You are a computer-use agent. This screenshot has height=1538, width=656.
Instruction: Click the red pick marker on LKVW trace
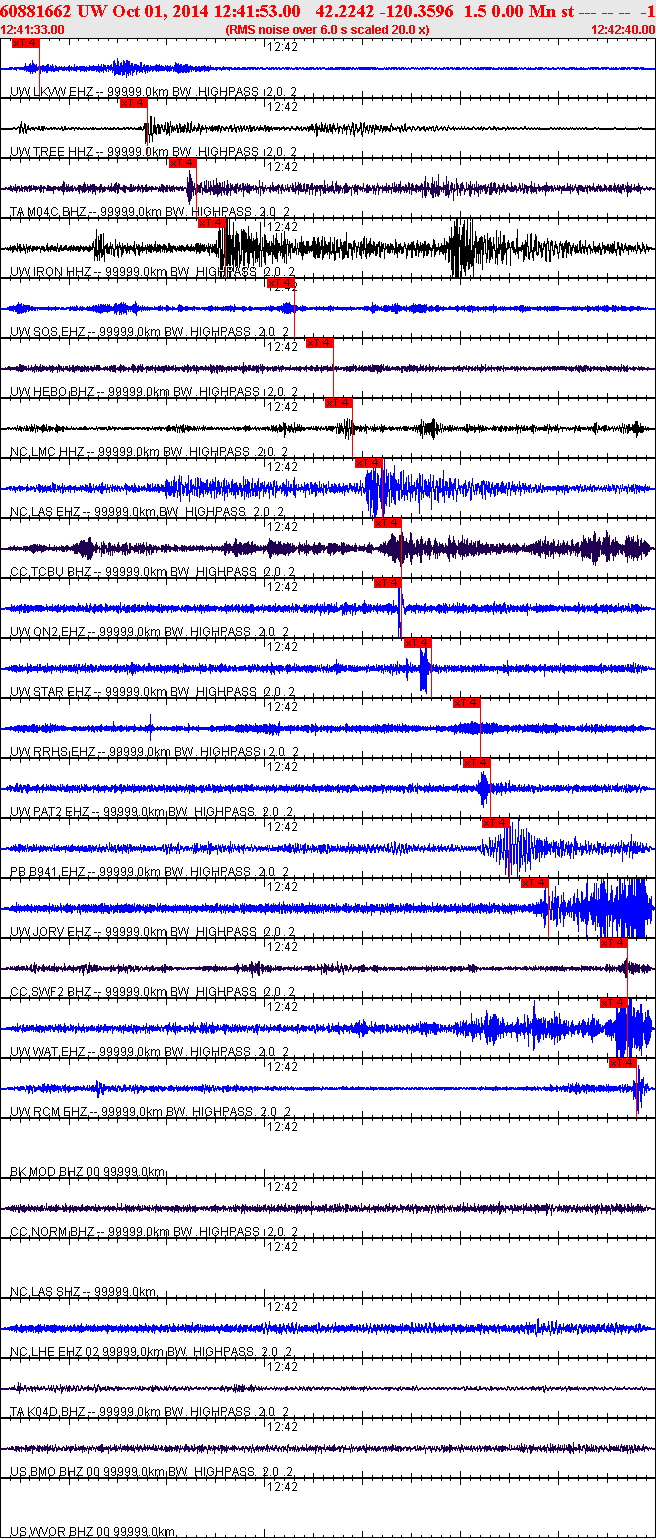(25, 43)
